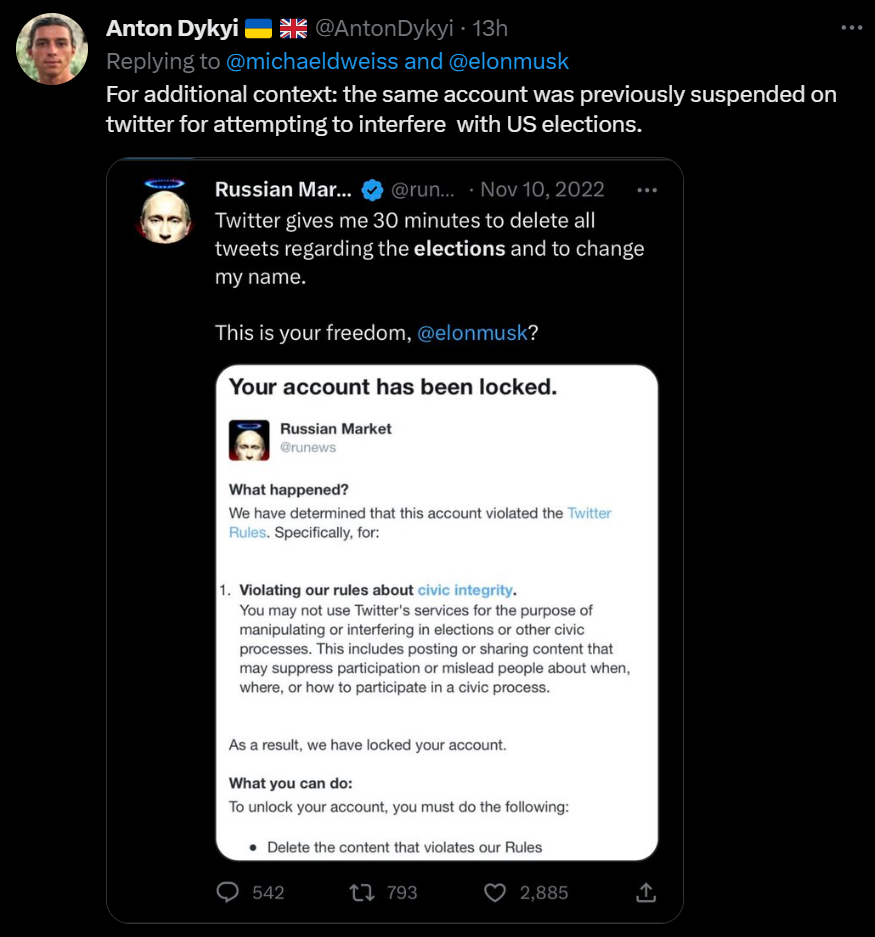
Task: Click the share icon on quoted tweet
Action: pyautogui.click(x=646, y=892)
